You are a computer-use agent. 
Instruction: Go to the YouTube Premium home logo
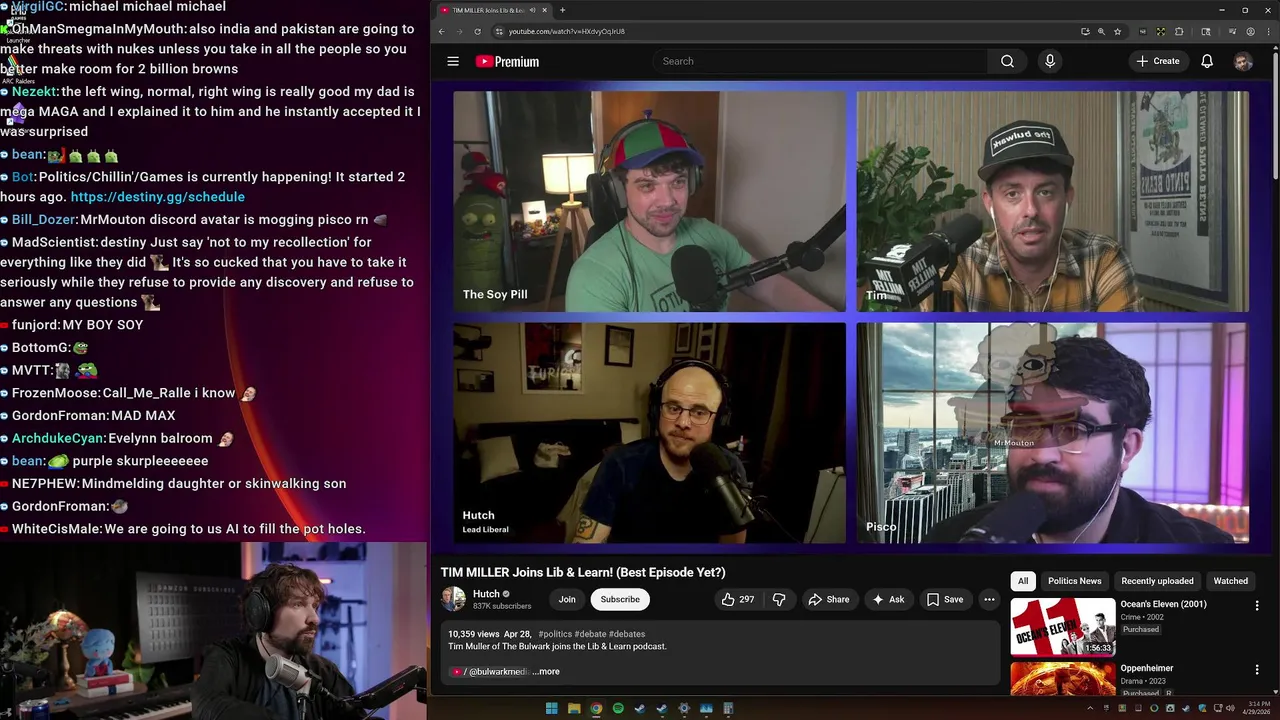click(507, 61)
